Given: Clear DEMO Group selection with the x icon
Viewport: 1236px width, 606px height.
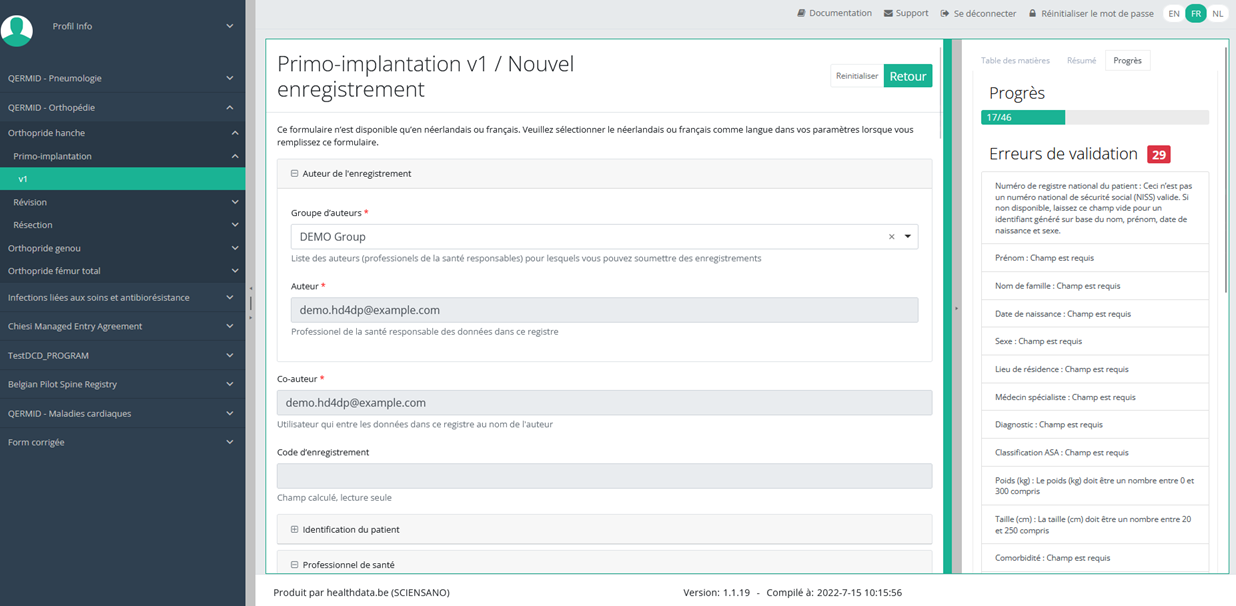Looking at the screenshot, I should click(891, 237).
